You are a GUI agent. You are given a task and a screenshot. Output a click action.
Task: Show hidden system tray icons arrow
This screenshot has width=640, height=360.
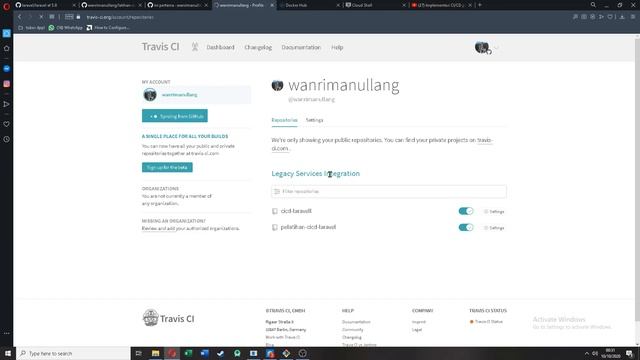(587, 353)
